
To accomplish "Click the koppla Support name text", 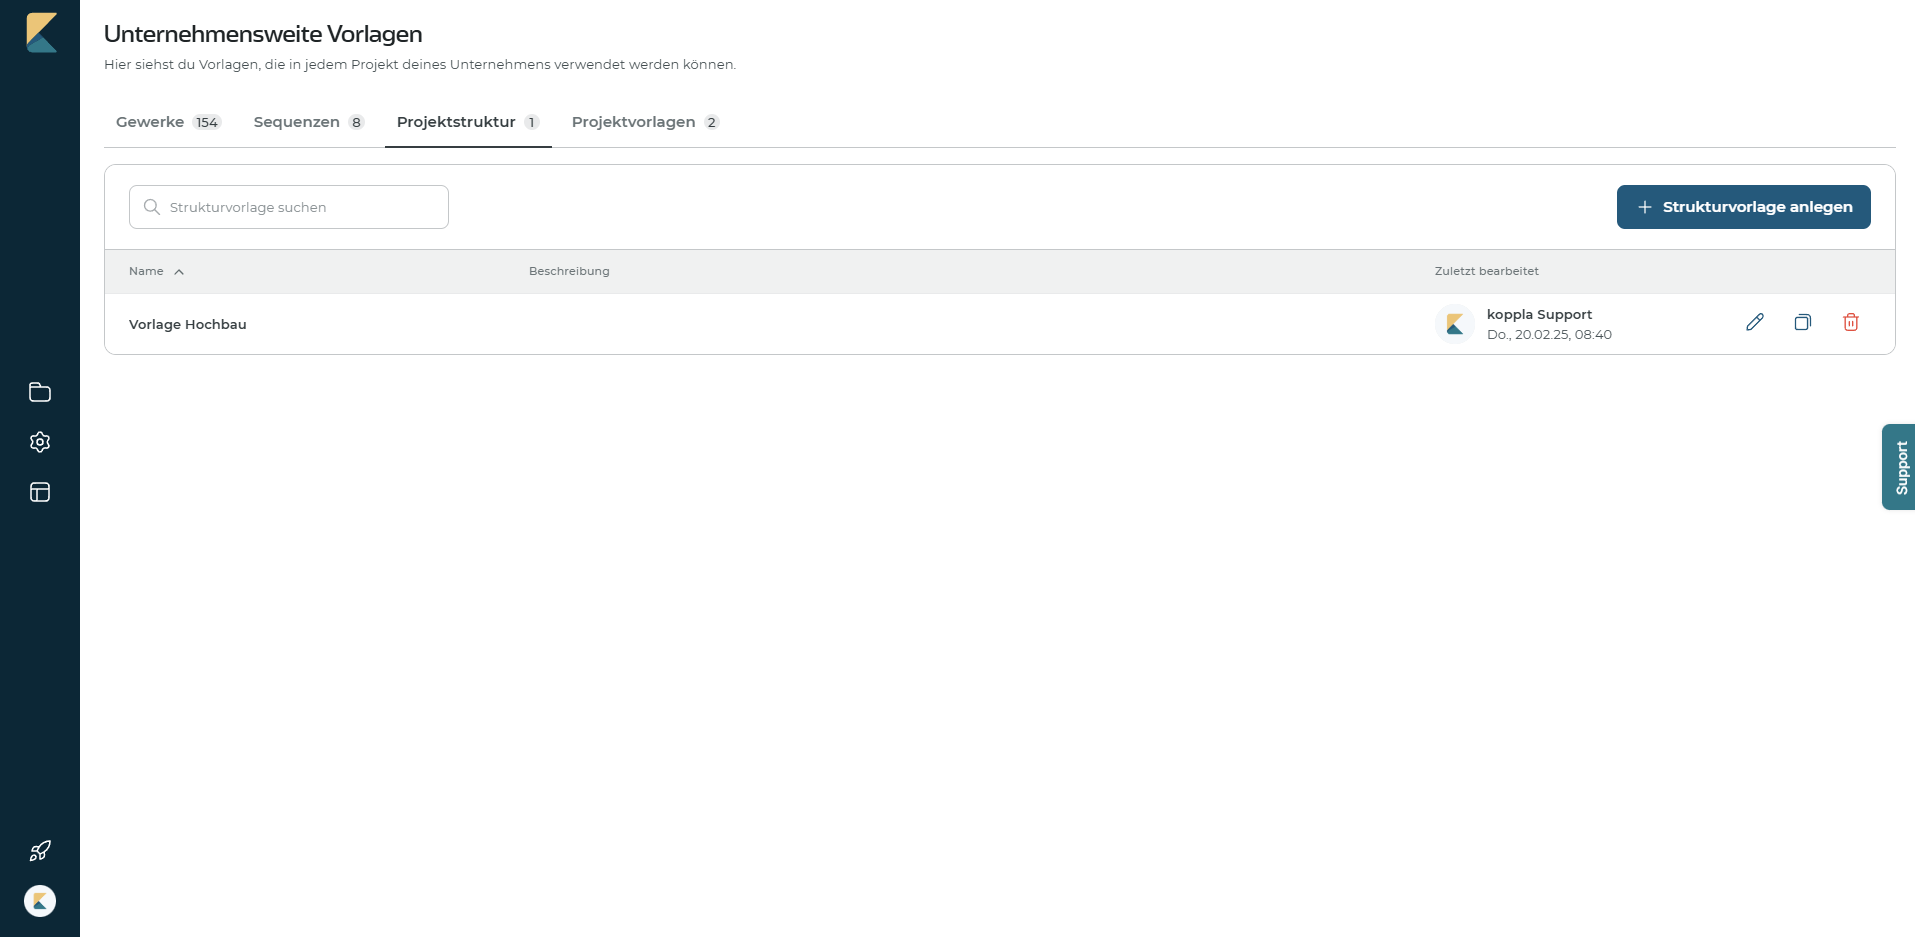I will pyautogui.click(x=1539, y=314).
